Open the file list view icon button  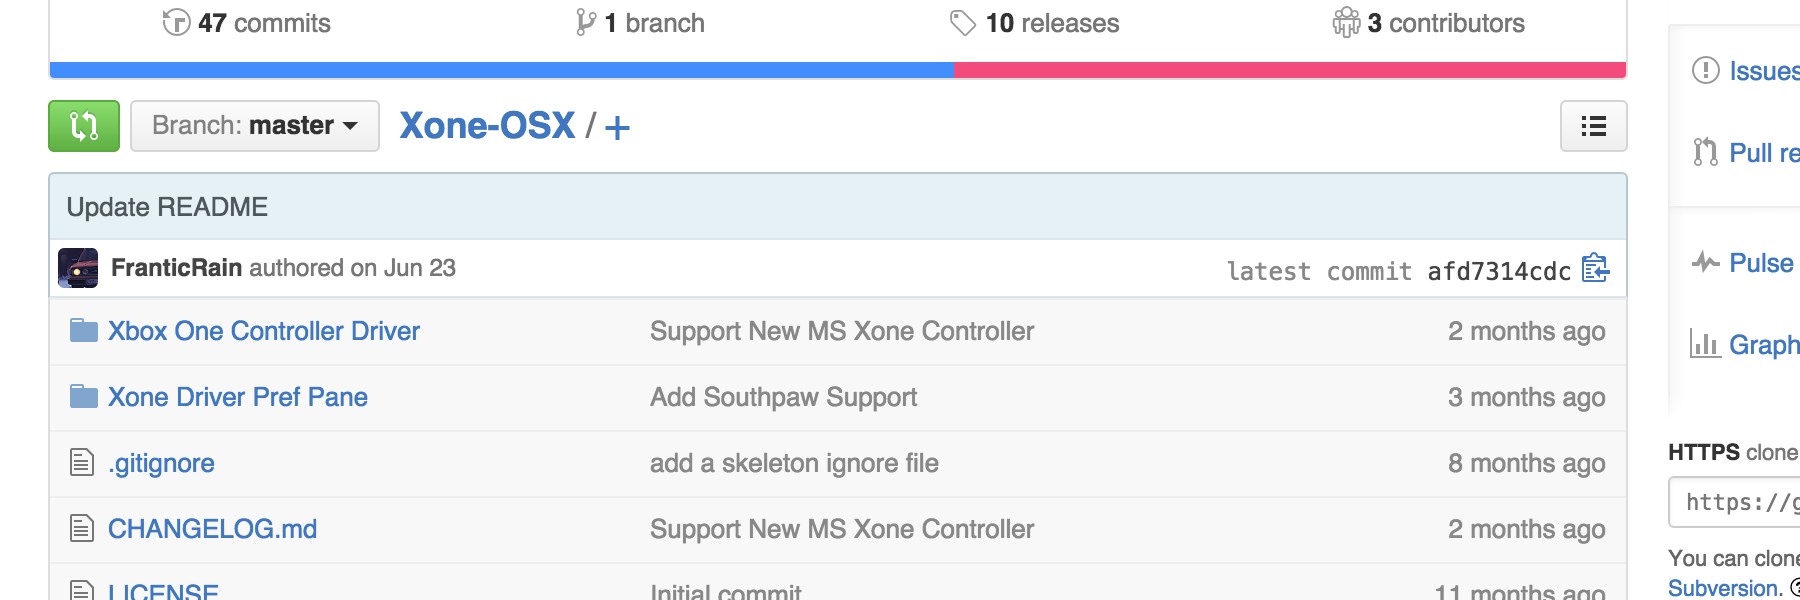point(1593,126)
